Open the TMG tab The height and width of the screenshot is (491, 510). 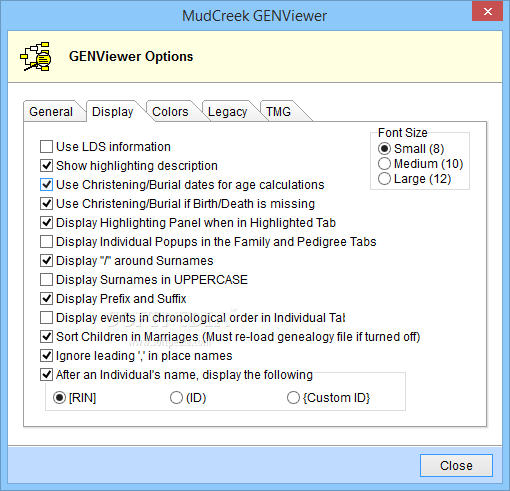pyautogui.click(x=278, y=112)
